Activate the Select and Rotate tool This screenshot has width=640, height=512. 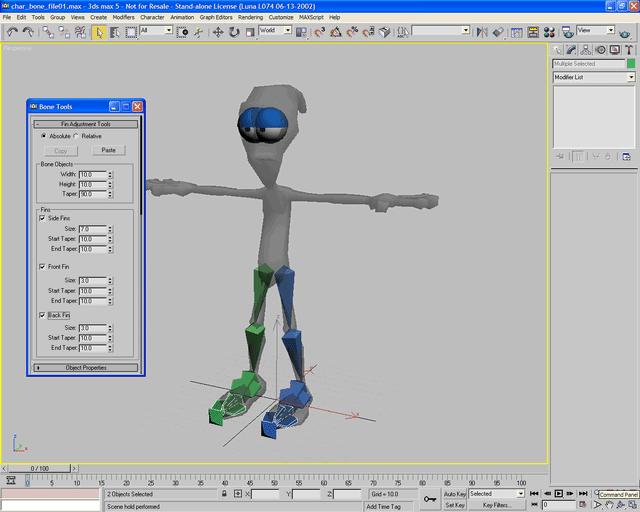point(233,32)
